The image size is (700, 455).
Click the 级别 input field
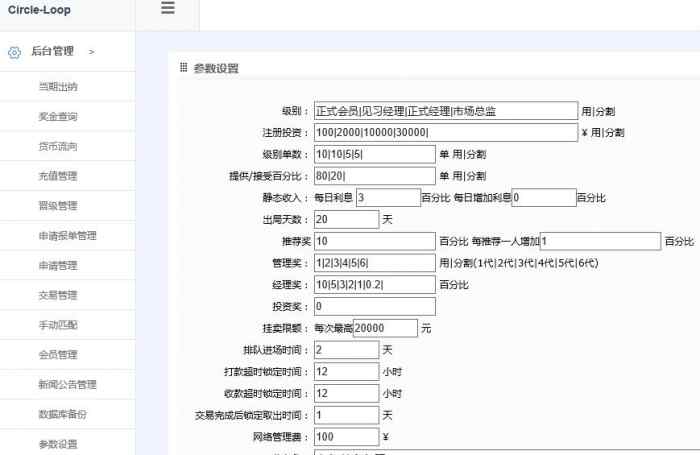coord(445,111)
